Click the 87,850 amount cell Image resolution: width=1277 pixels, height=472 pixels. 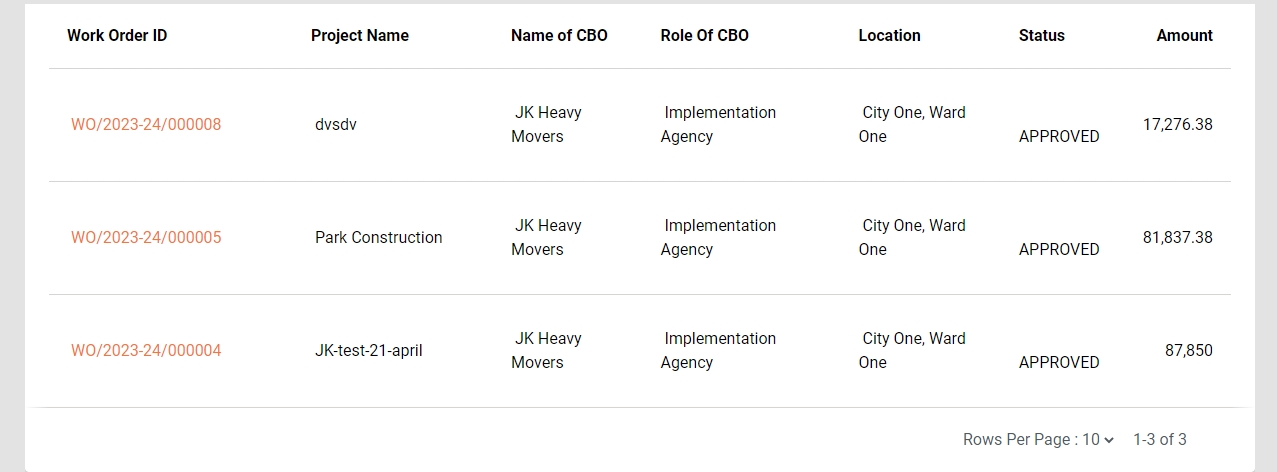[x=1188, y=351]
